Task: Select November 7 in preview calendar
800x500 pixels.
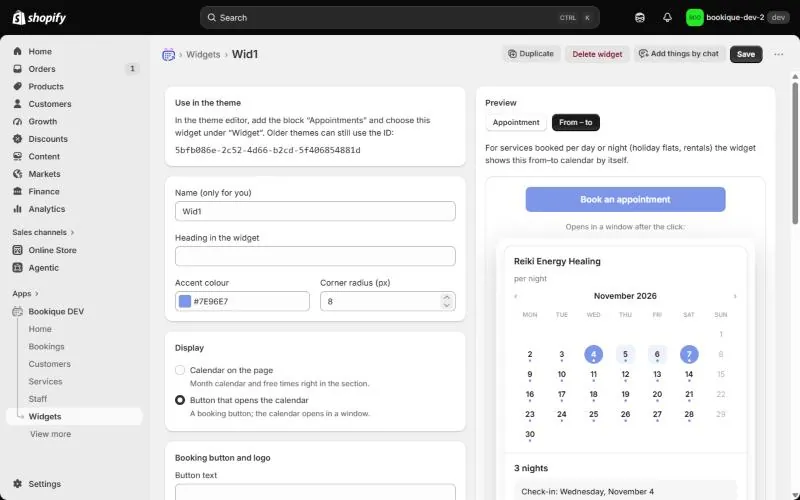Action: [689, 354]
